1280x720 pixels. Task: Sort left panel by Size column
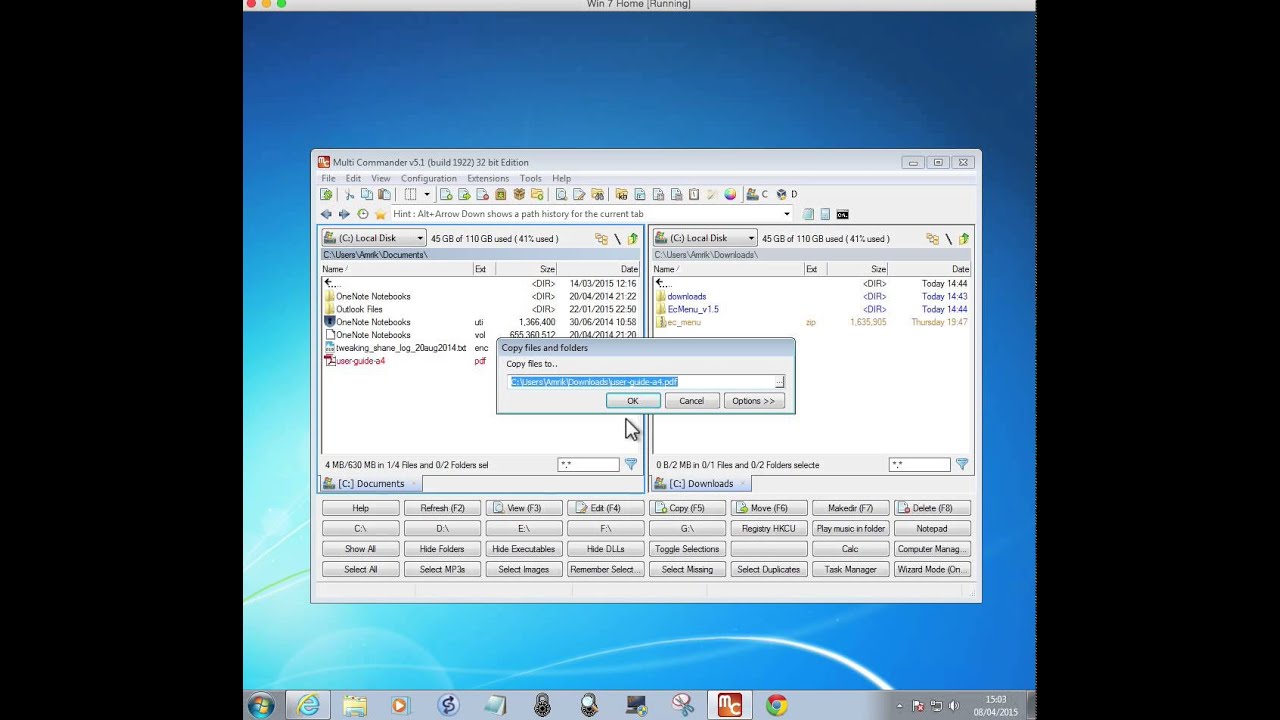pos(527,269)
